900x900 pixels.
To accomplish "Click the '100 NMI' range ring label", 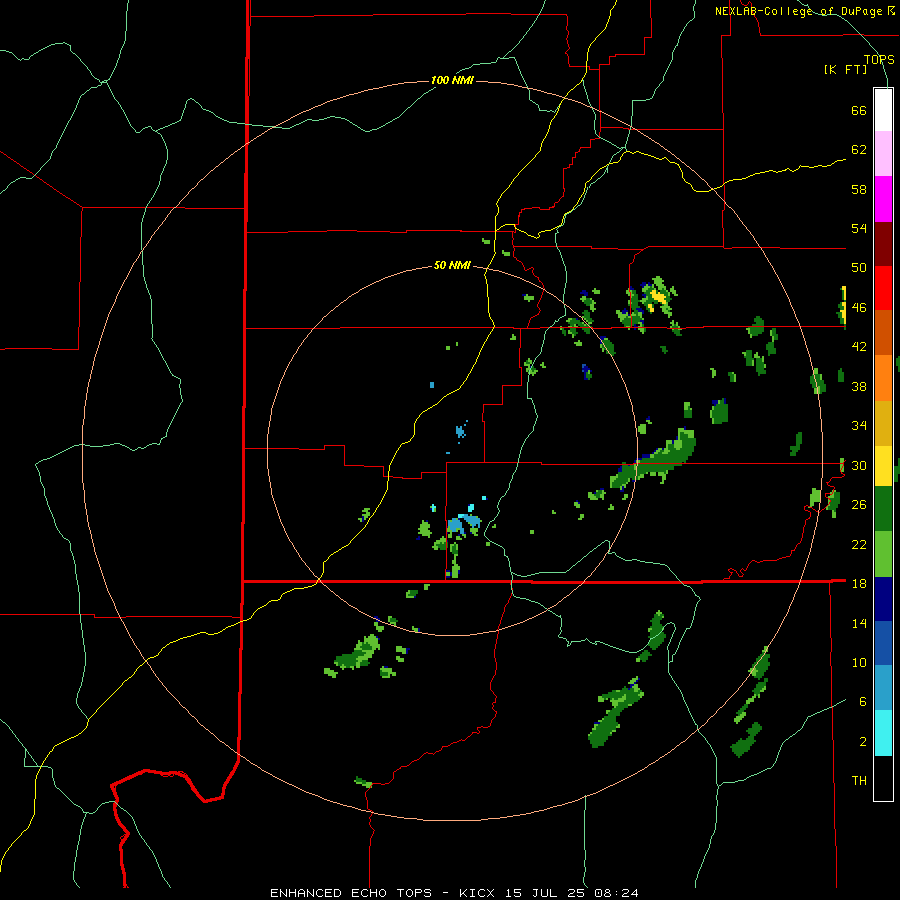I will tap(452, 80).
